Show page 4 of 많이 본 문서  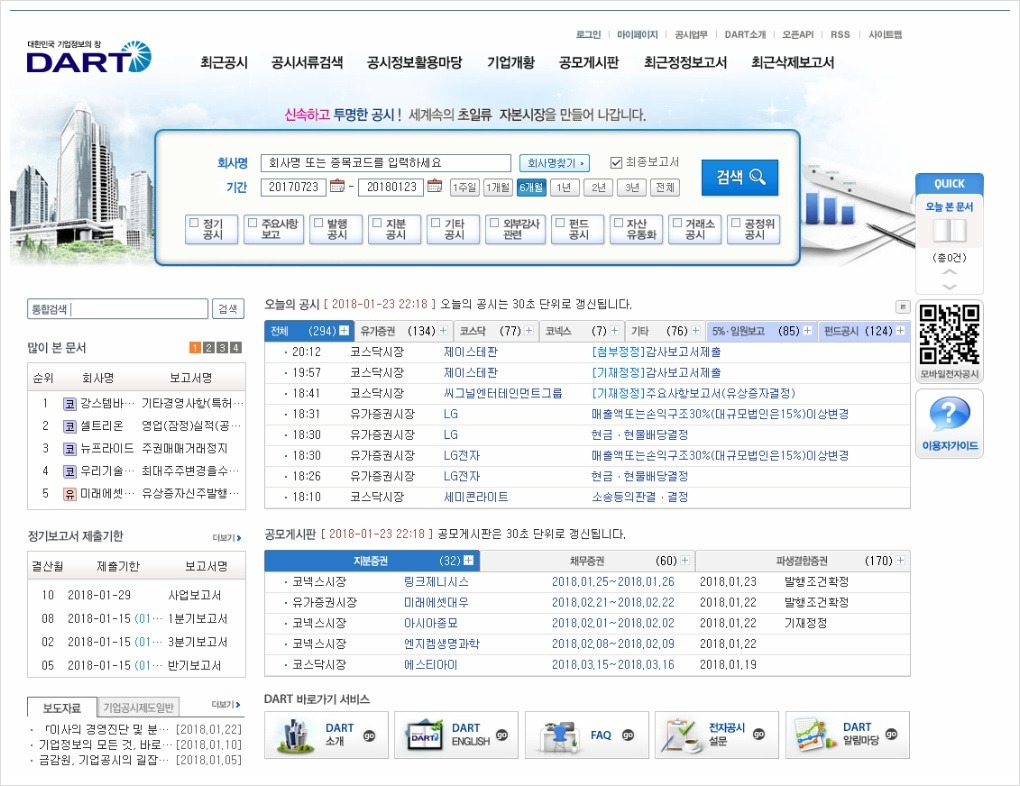pos(235,347)
